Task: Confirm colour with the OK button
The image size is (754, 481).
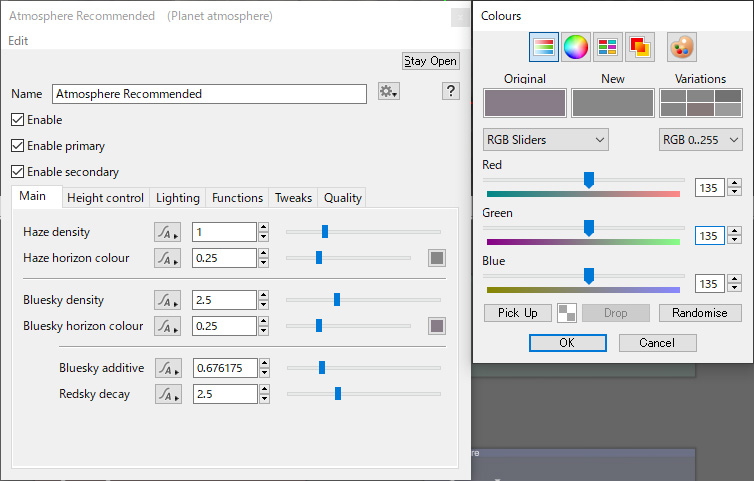Action: pos(567,343)
